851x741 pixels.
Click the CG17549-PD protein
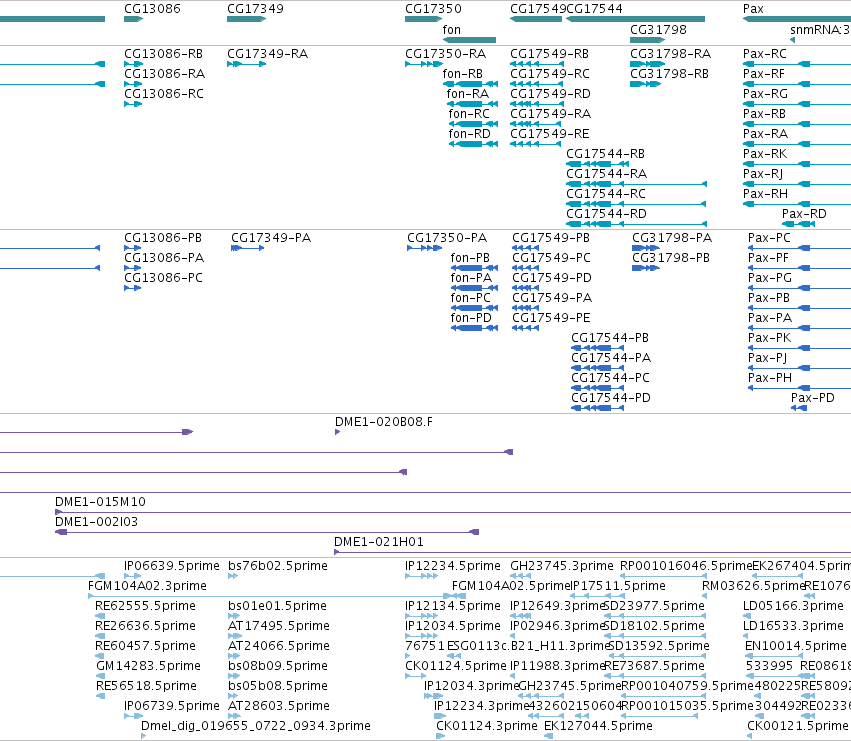525,288
